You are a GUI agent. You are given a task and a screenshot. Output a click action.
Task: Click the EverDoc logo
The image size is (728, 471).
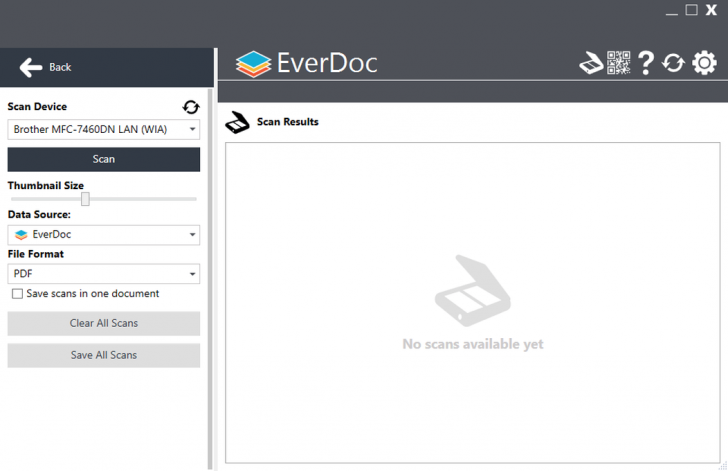[306, 63]
